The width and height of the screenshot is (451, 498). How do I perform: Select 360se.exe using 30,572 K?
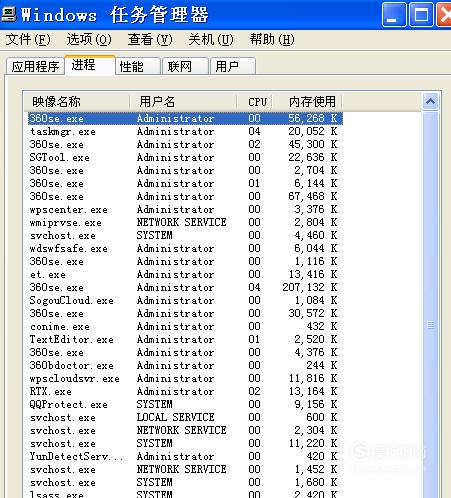(185, 313)
